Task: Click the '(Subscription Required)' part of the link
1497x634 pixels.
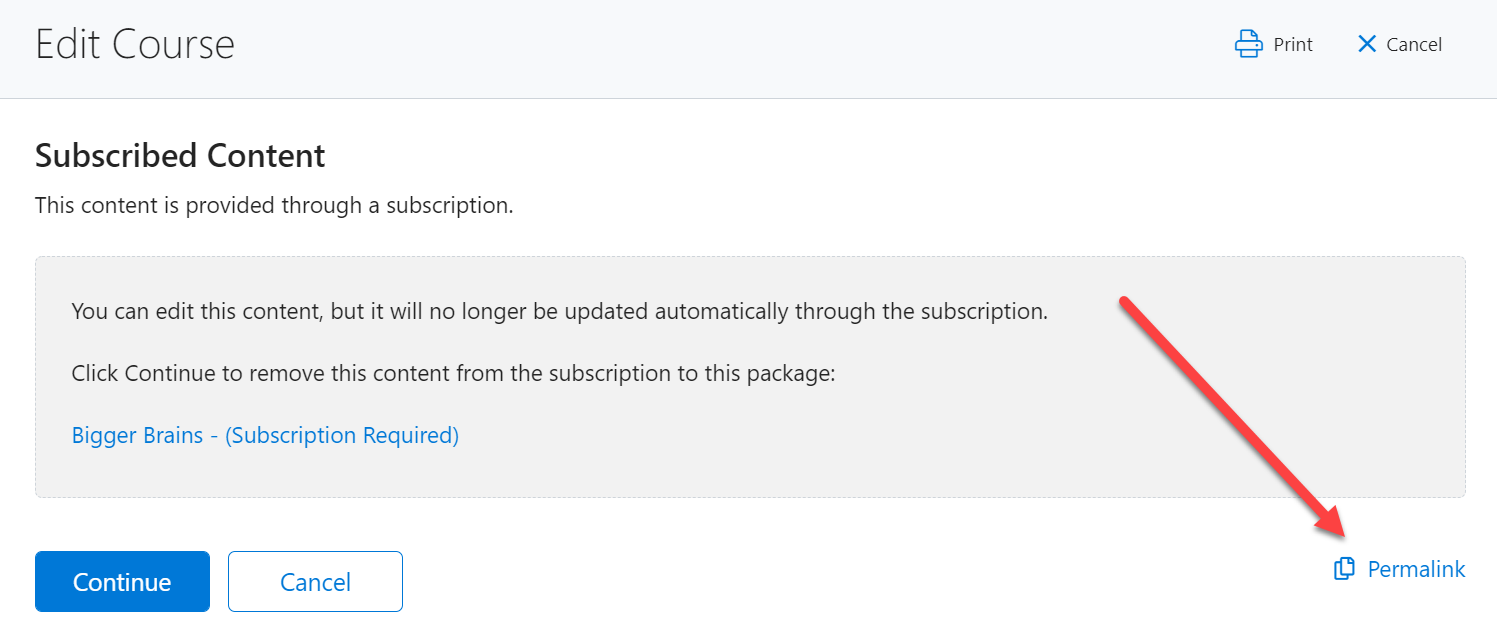Action: 342,436
